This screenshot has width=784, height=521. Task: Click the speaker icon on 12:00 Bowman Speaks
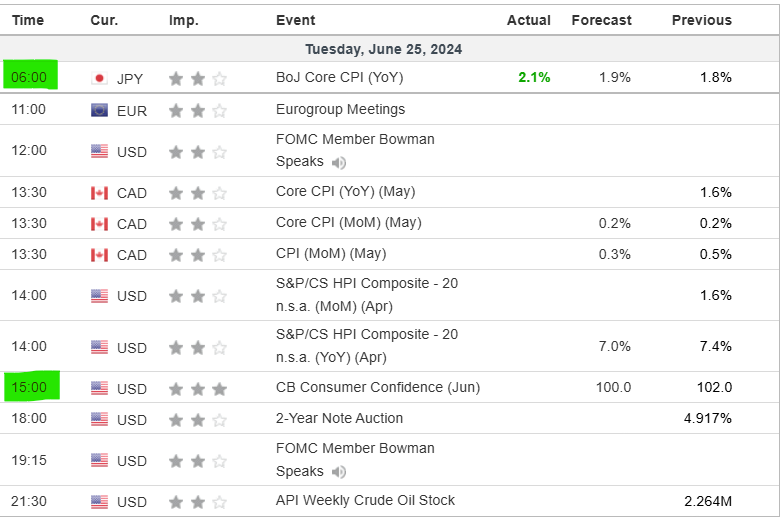tap(339, 162)
